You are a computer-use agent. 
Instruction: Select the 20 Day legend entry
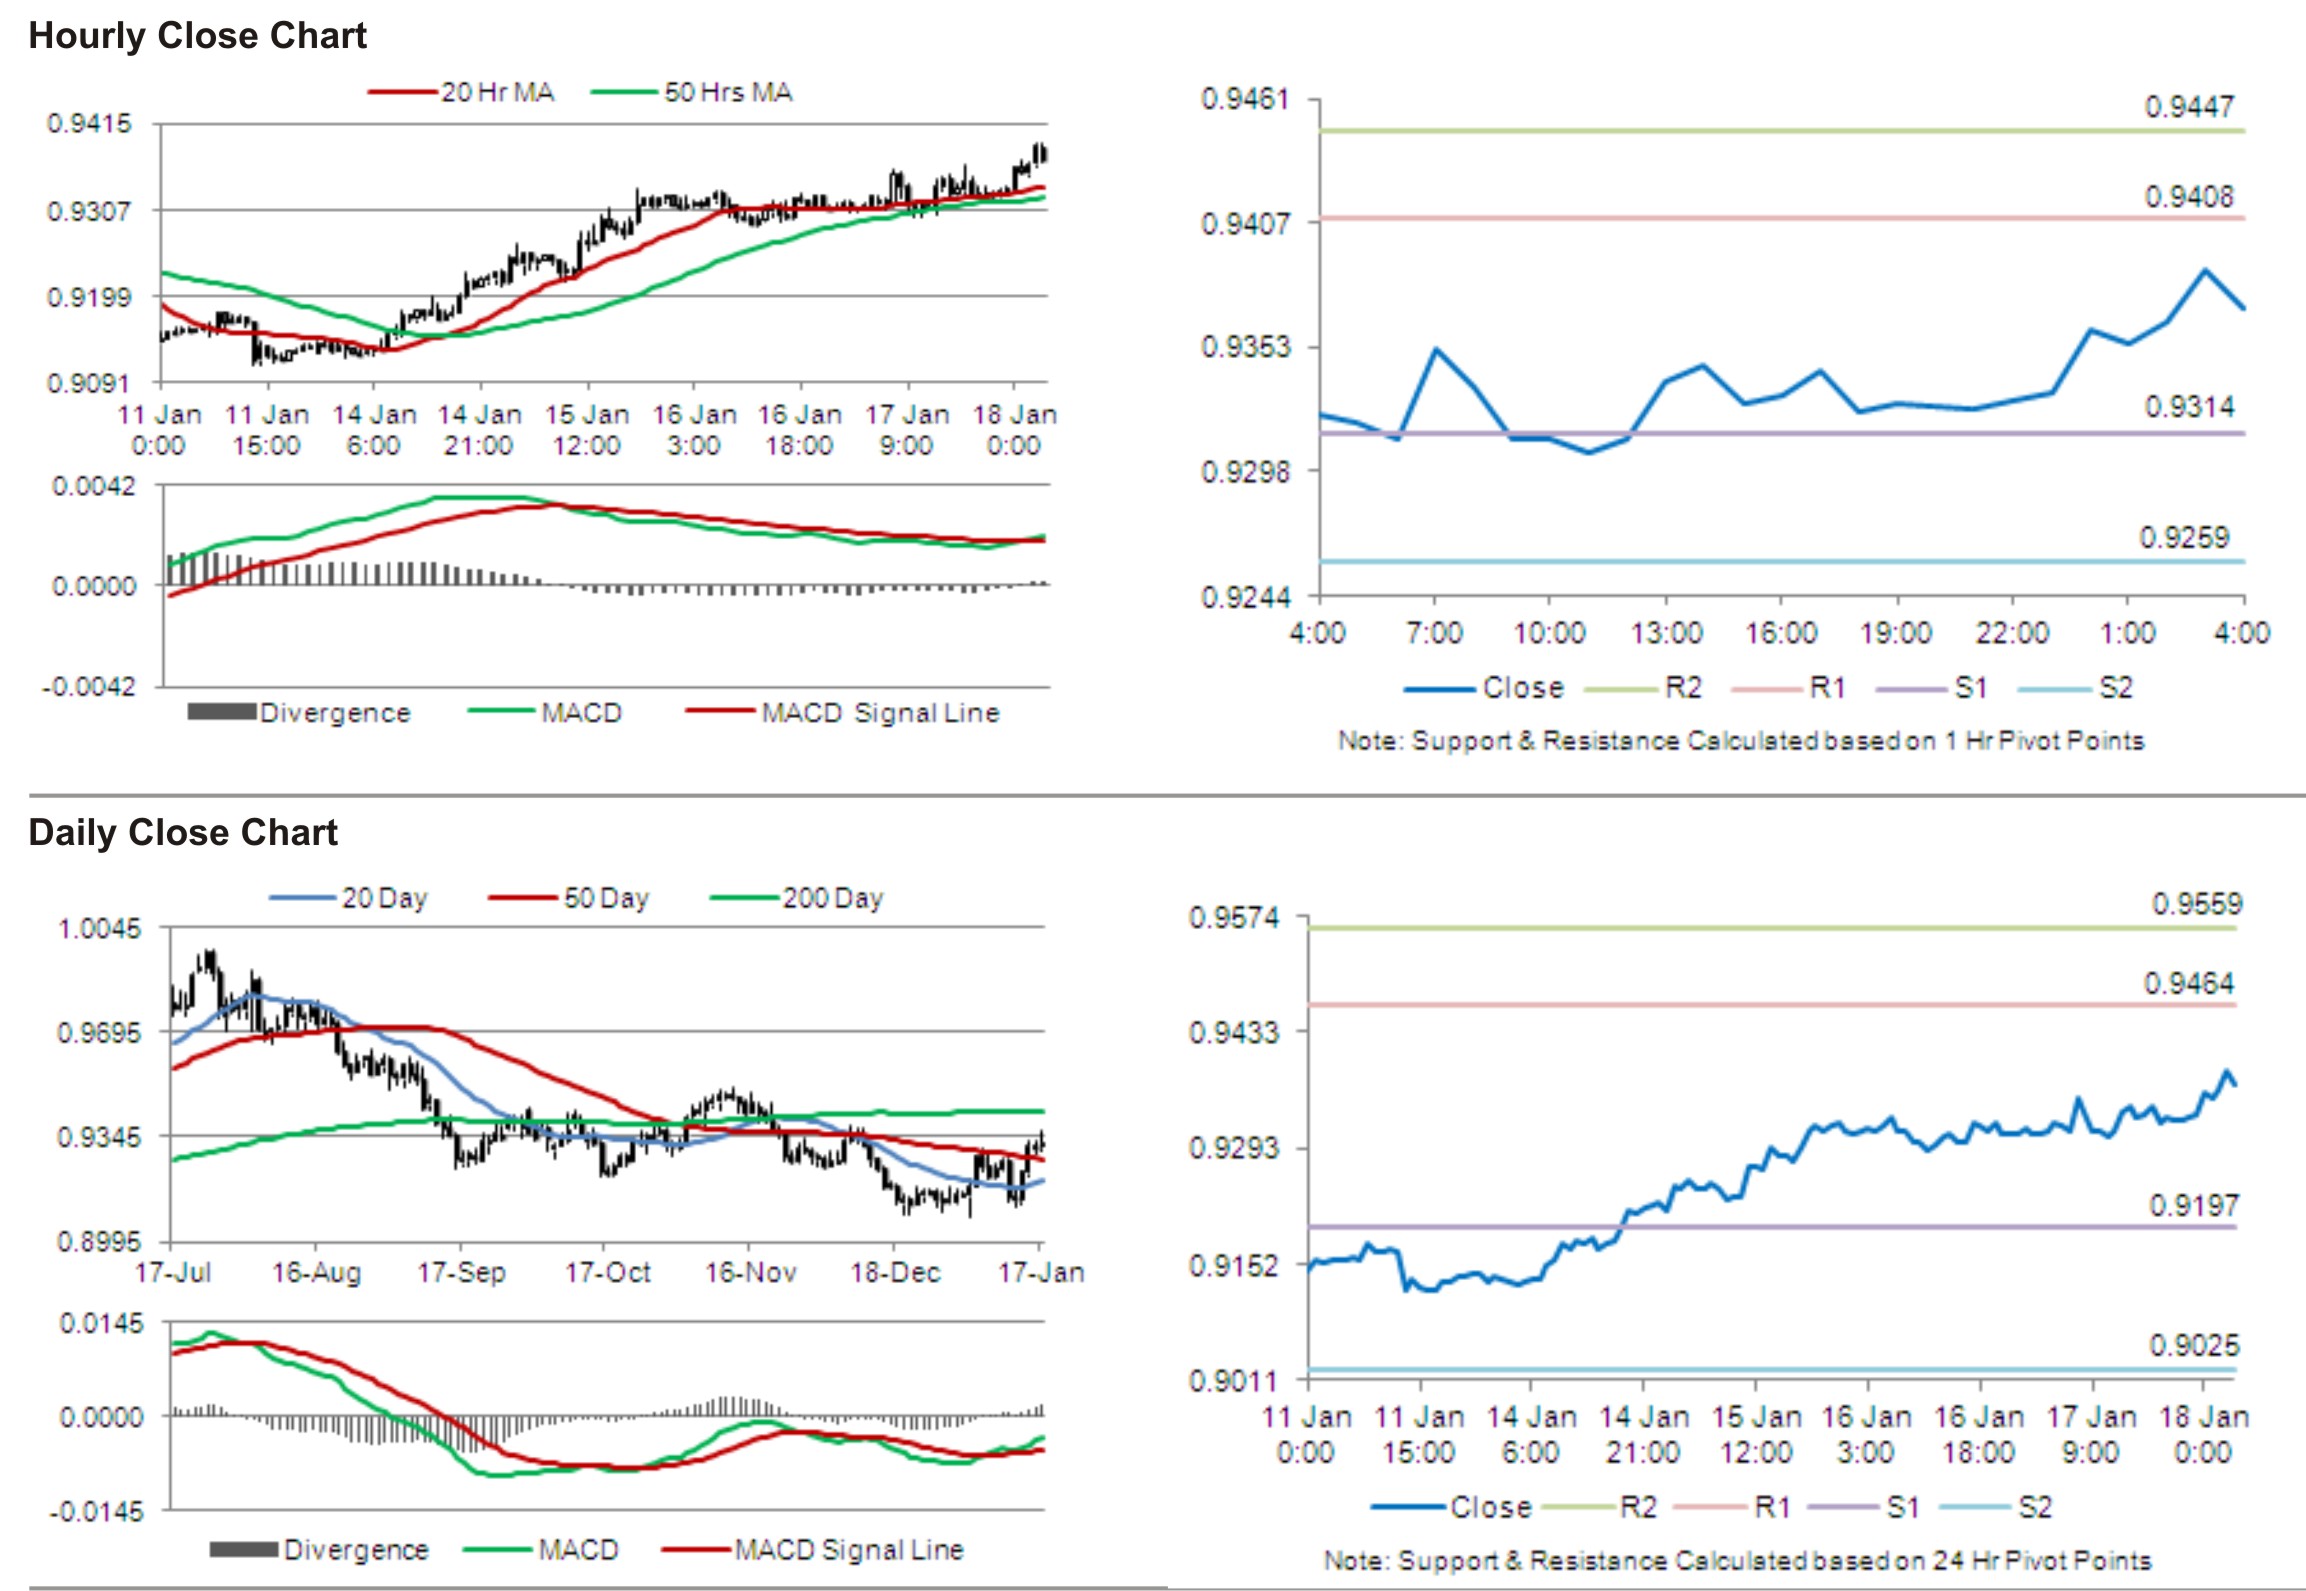point(348,898)
